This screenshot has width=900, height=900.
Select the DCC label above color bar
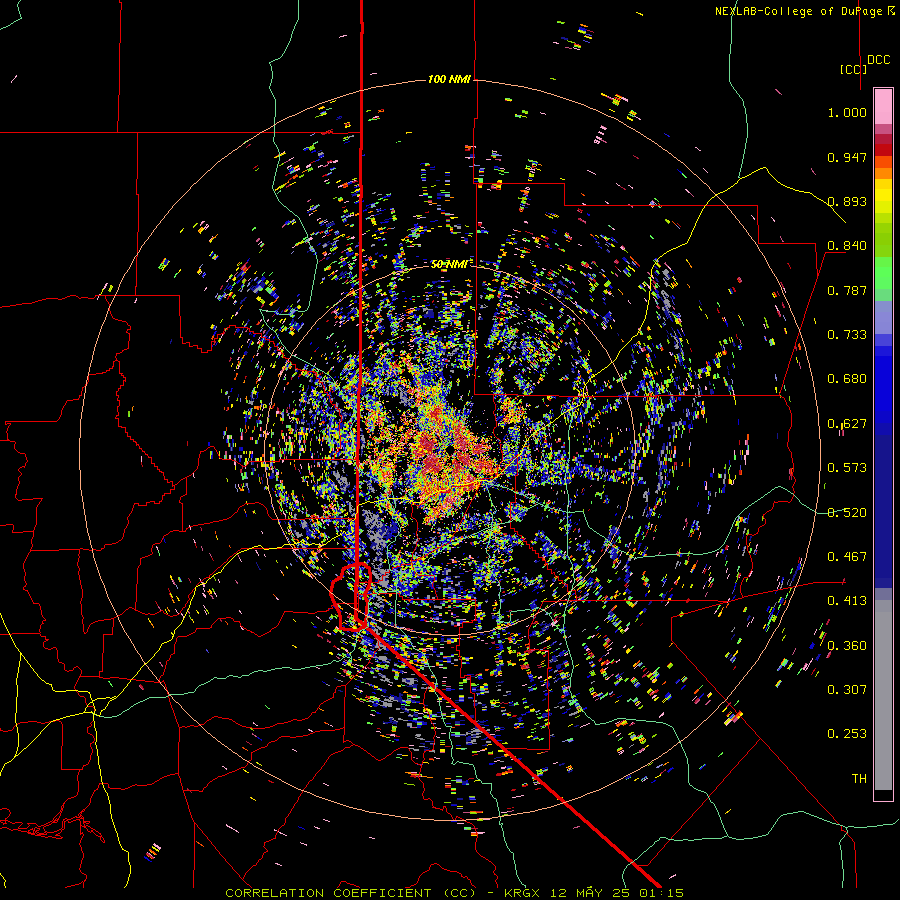point(878,60)
